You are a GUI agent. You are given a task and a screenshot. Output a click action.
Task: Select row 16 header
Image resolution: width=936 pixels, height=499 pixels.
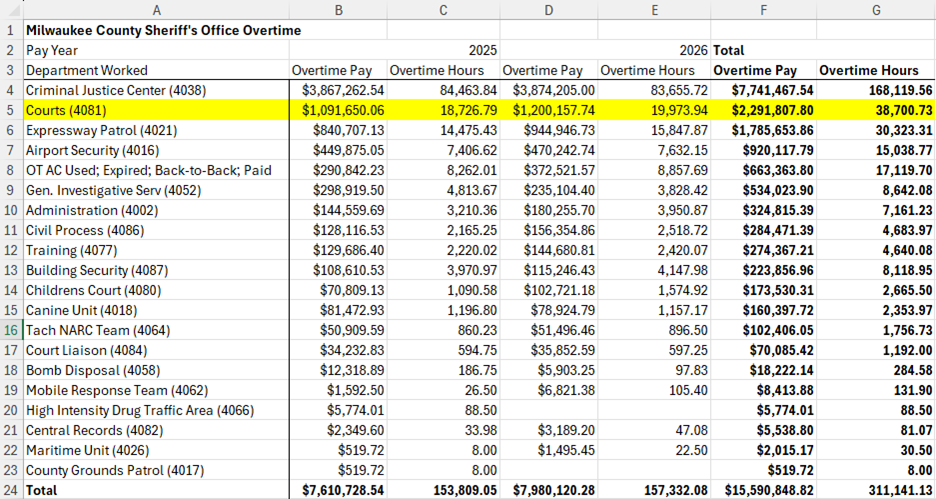click(x=11, y=330)
